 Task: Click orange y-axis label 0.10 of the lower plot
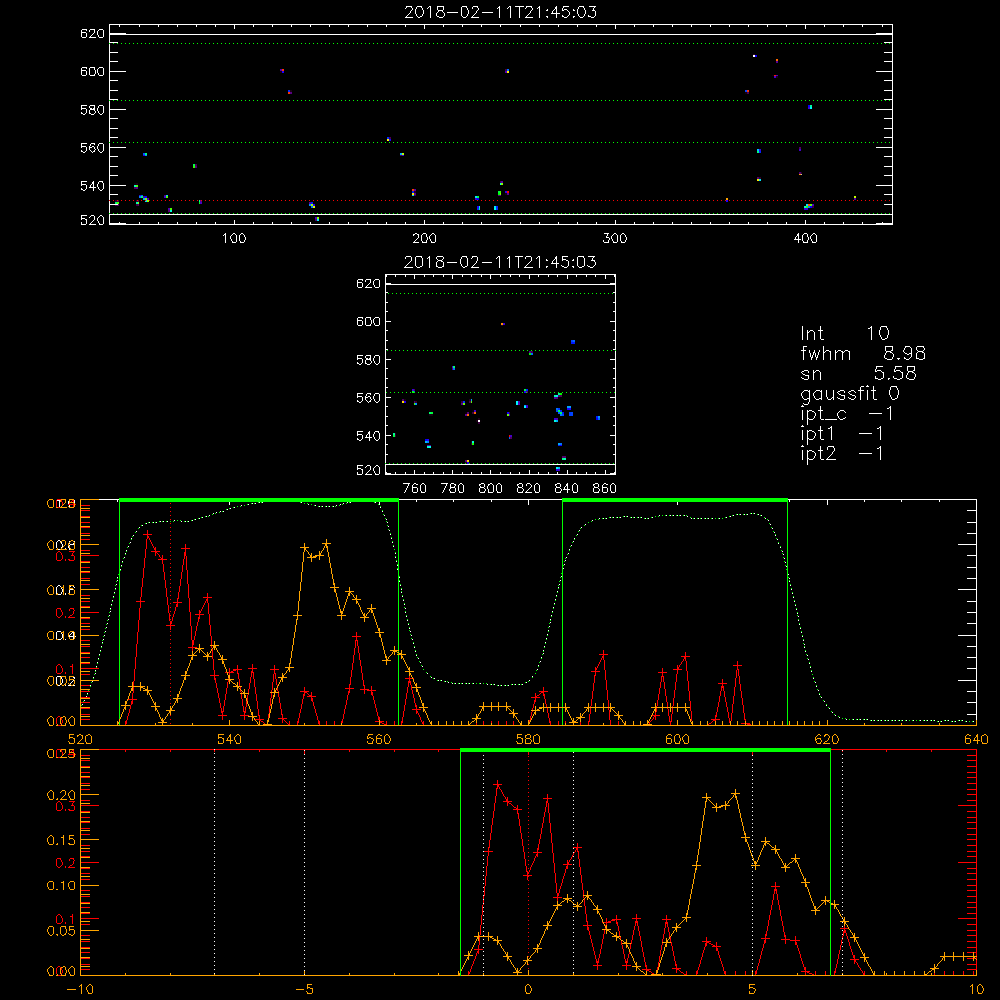(61, 886)
